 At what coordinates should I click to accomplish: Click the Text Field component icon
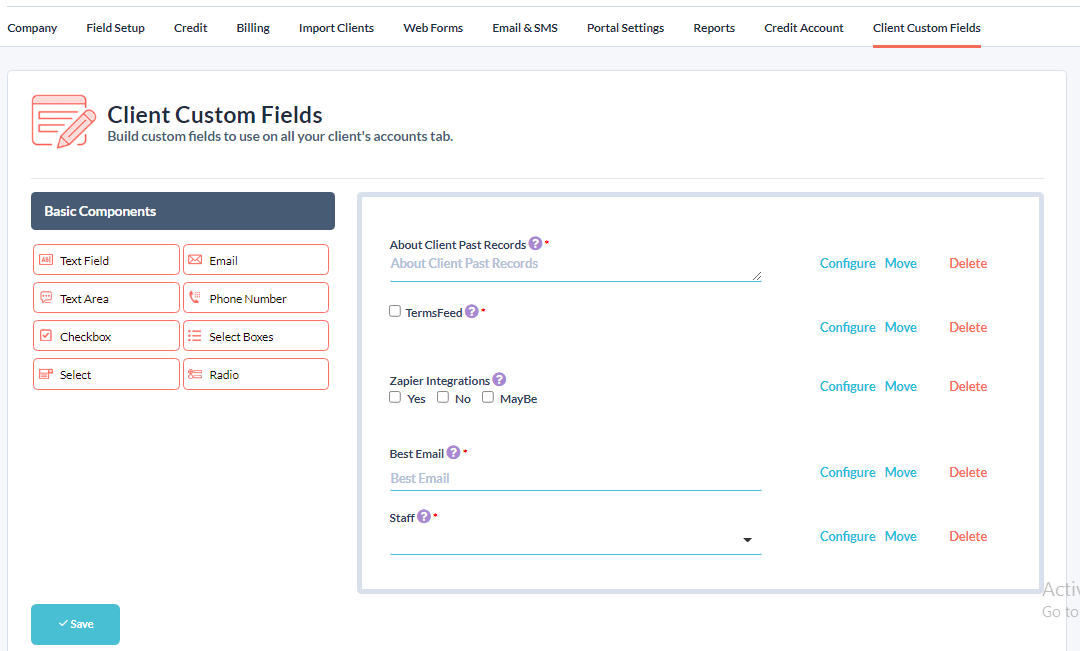[46, 260]
